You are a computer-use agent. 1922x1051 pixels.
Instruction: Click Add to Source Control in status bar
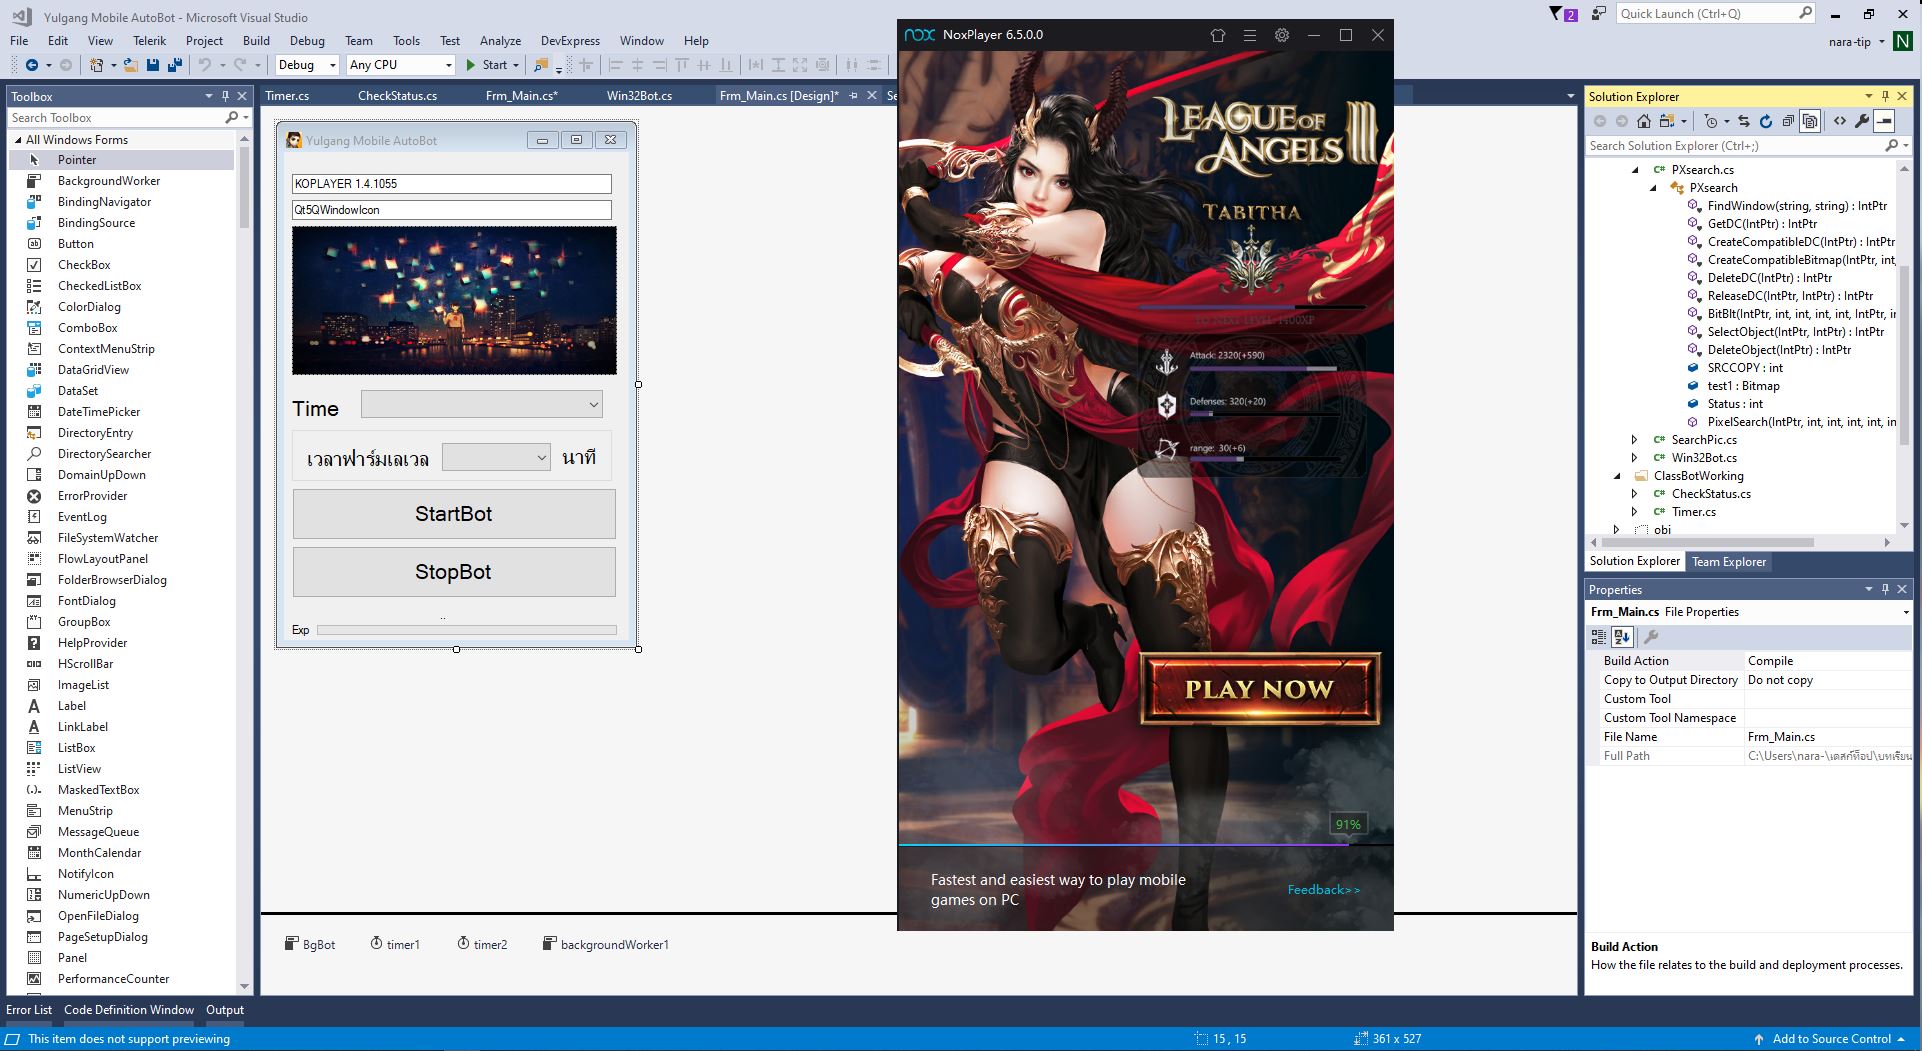coord(1831,1039)
